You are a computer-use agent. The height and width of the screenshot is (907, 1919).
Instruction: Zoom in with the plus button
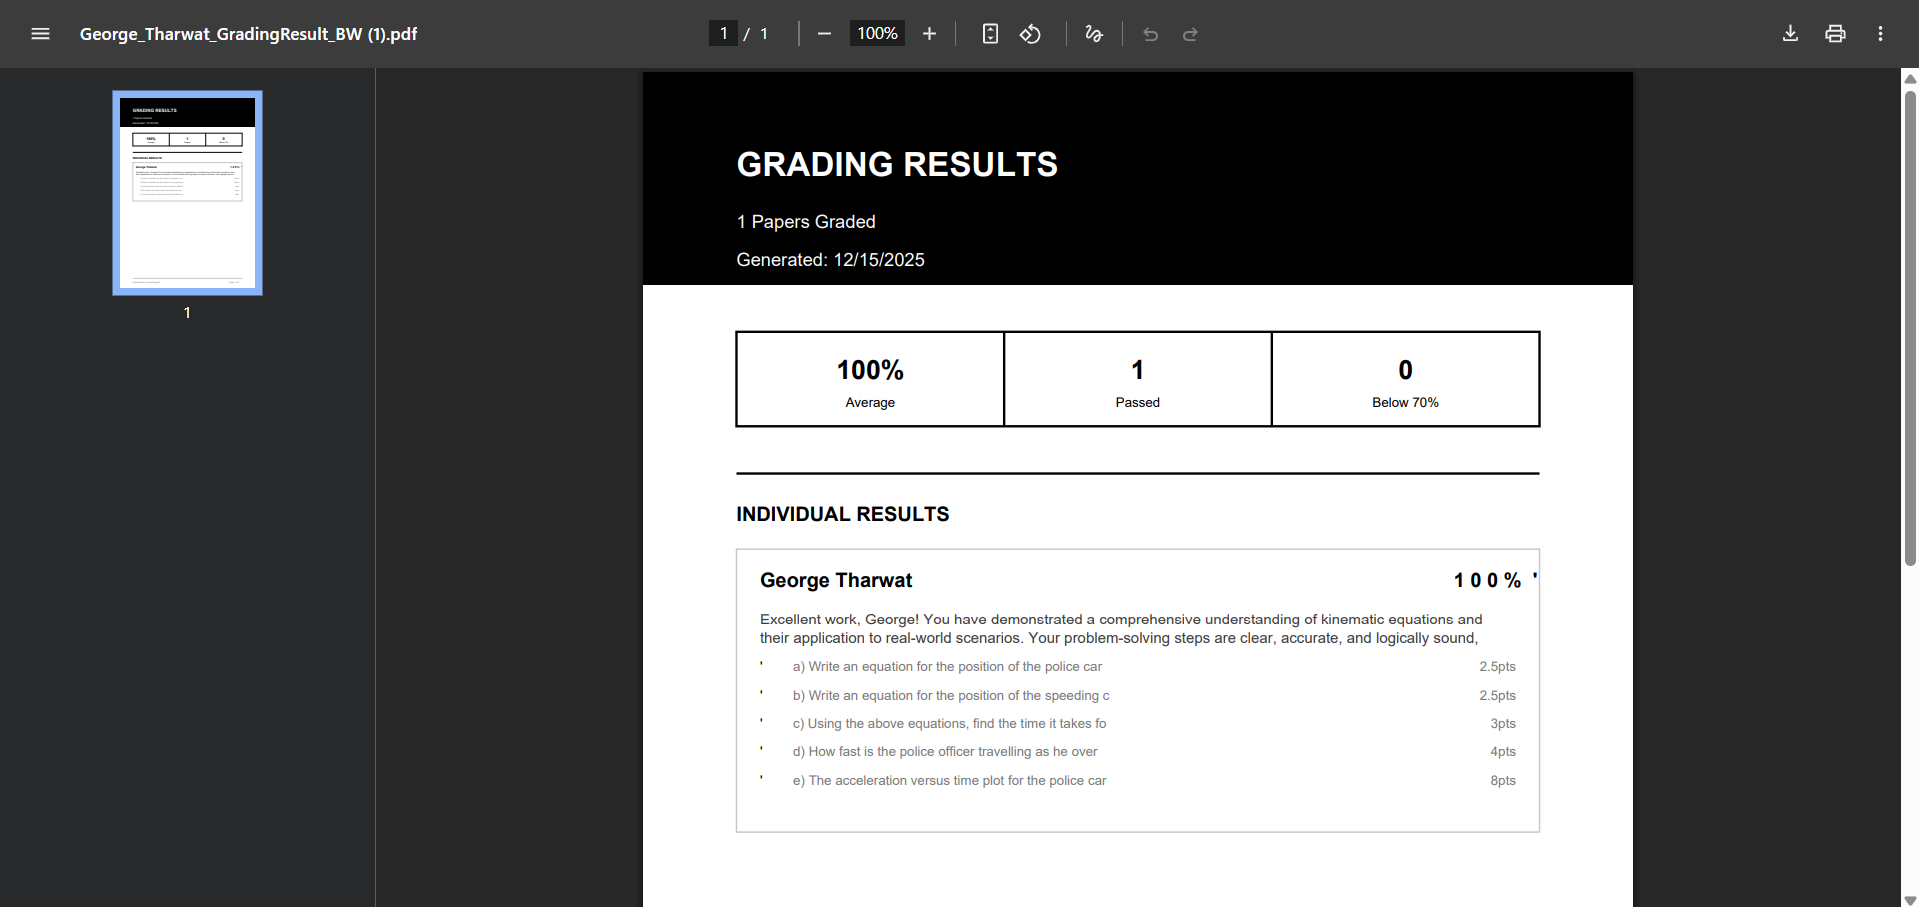pyautogui.click(x=929, y=34)
